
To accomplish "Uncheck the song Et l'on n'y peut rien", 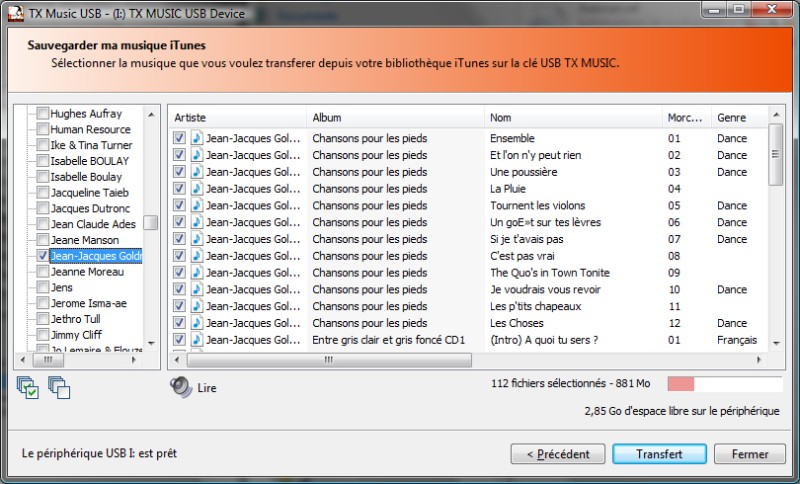I will coord(179,155).
